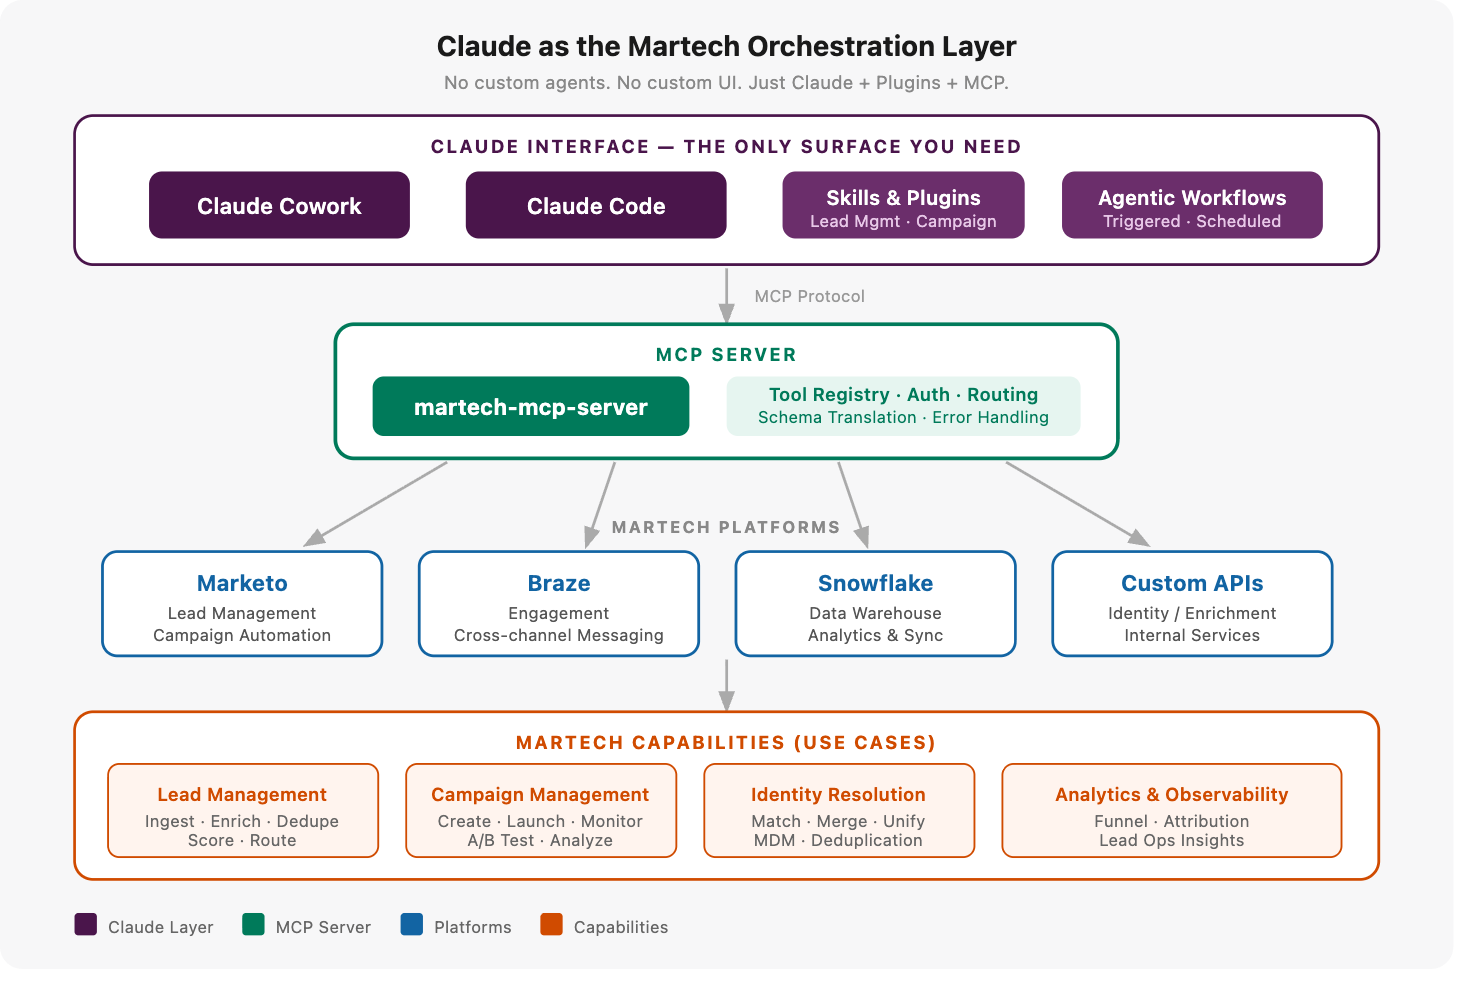Click 'Identity / Enrichment' text under Custom APIs
Viewport: 1472px width, 988px height.
[x=1192, y=614]
